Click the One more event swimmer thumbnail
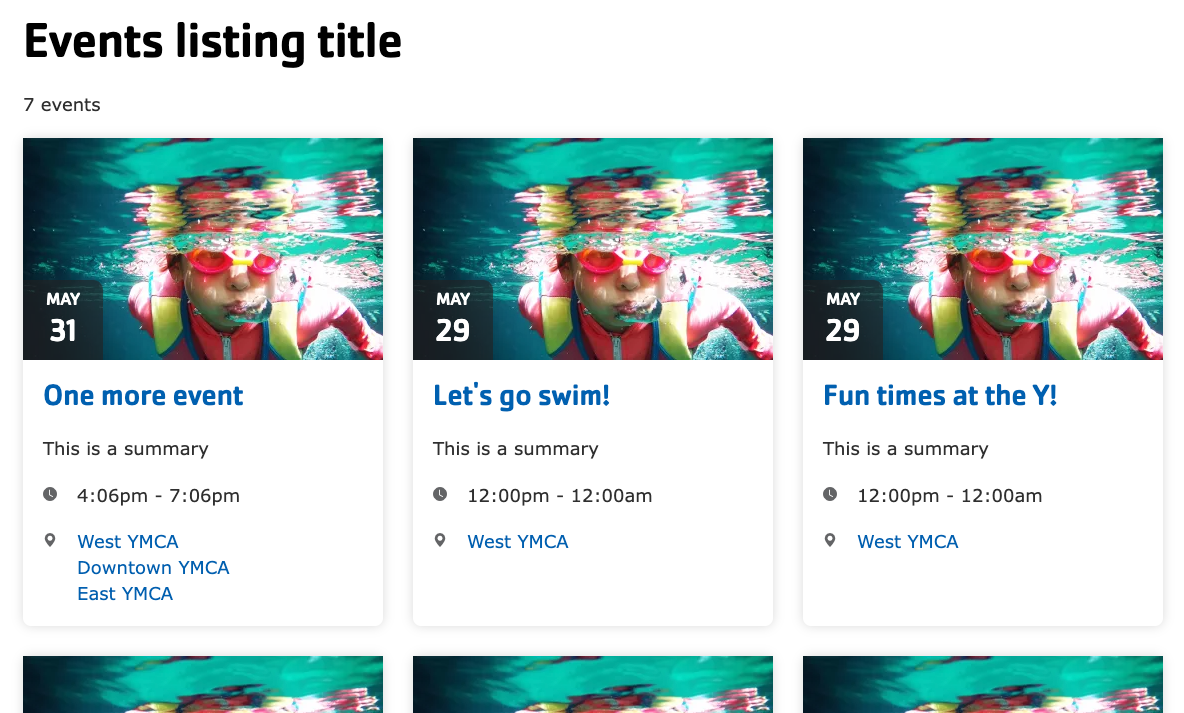 pyautogui.click(x=203, y=248)
